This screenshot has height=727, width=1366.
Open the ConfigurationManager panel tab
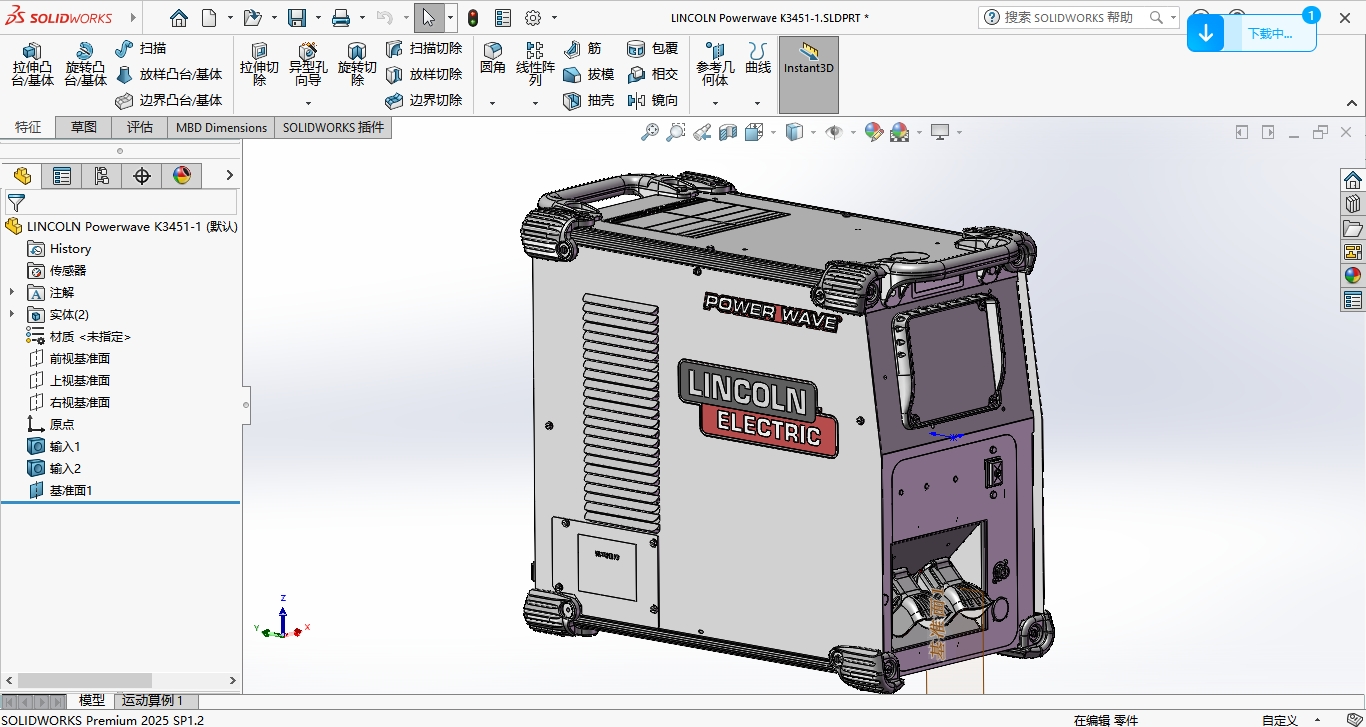tap(102, 176)
